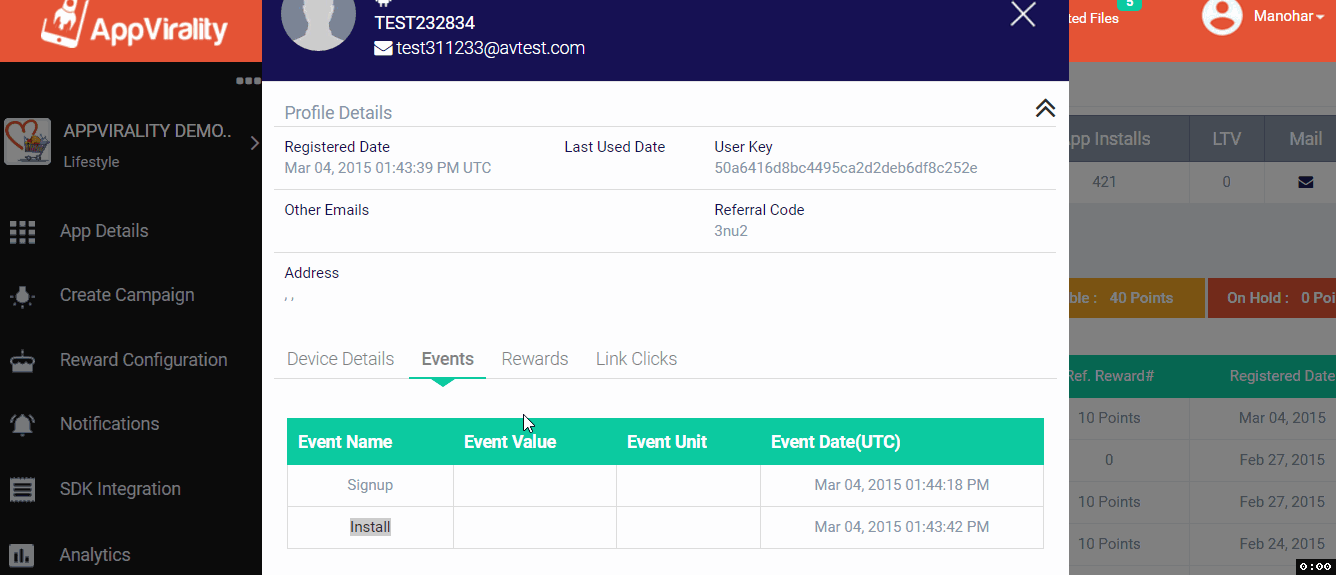Click the Install event cell
Image resolution: width=1336 pixels, height=575 pixels.
point(370,527)
